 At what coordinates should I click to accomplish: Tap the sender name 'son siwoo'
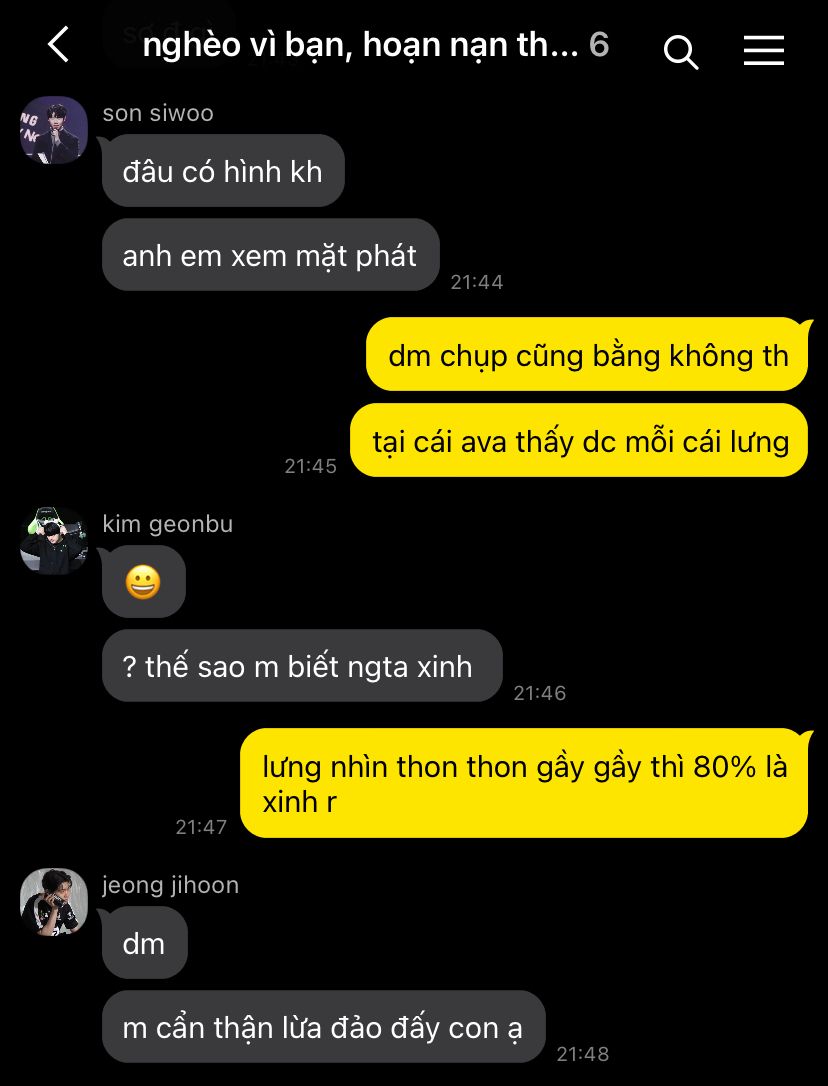[x=158, y=113]
